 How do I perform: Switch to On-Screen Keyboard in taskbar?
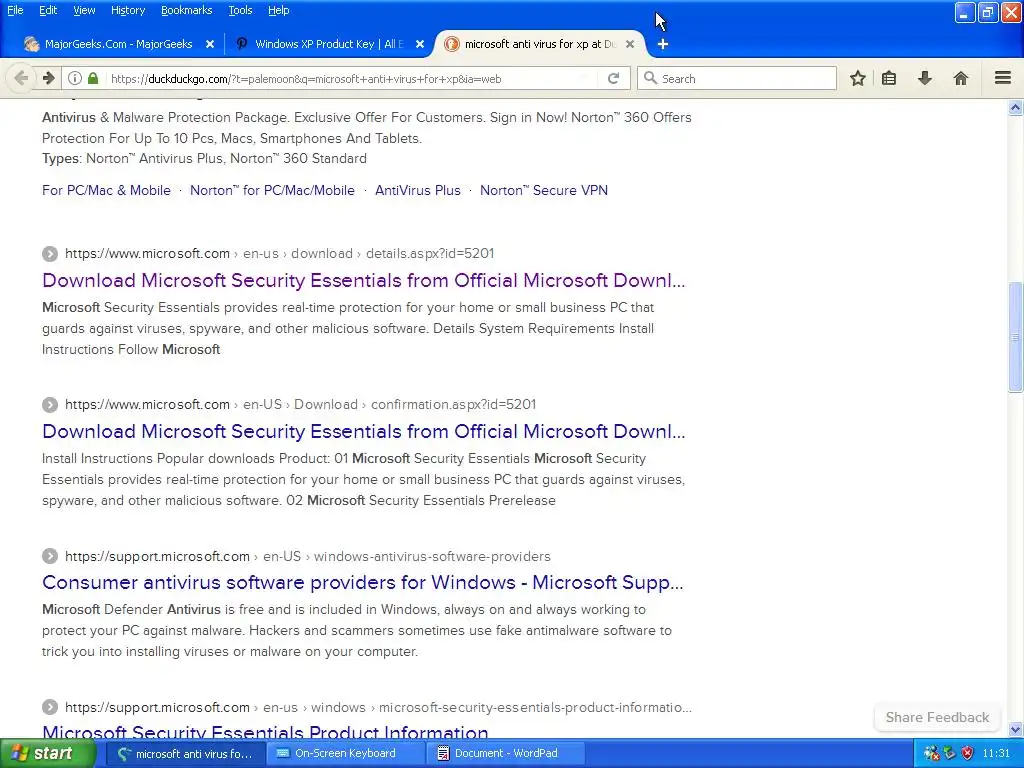345,754
